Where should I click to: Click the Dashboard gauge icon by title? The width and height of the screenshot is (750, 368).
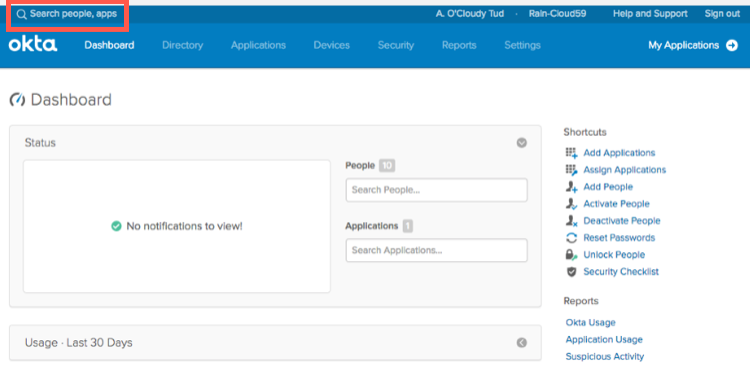pos(17,100)
